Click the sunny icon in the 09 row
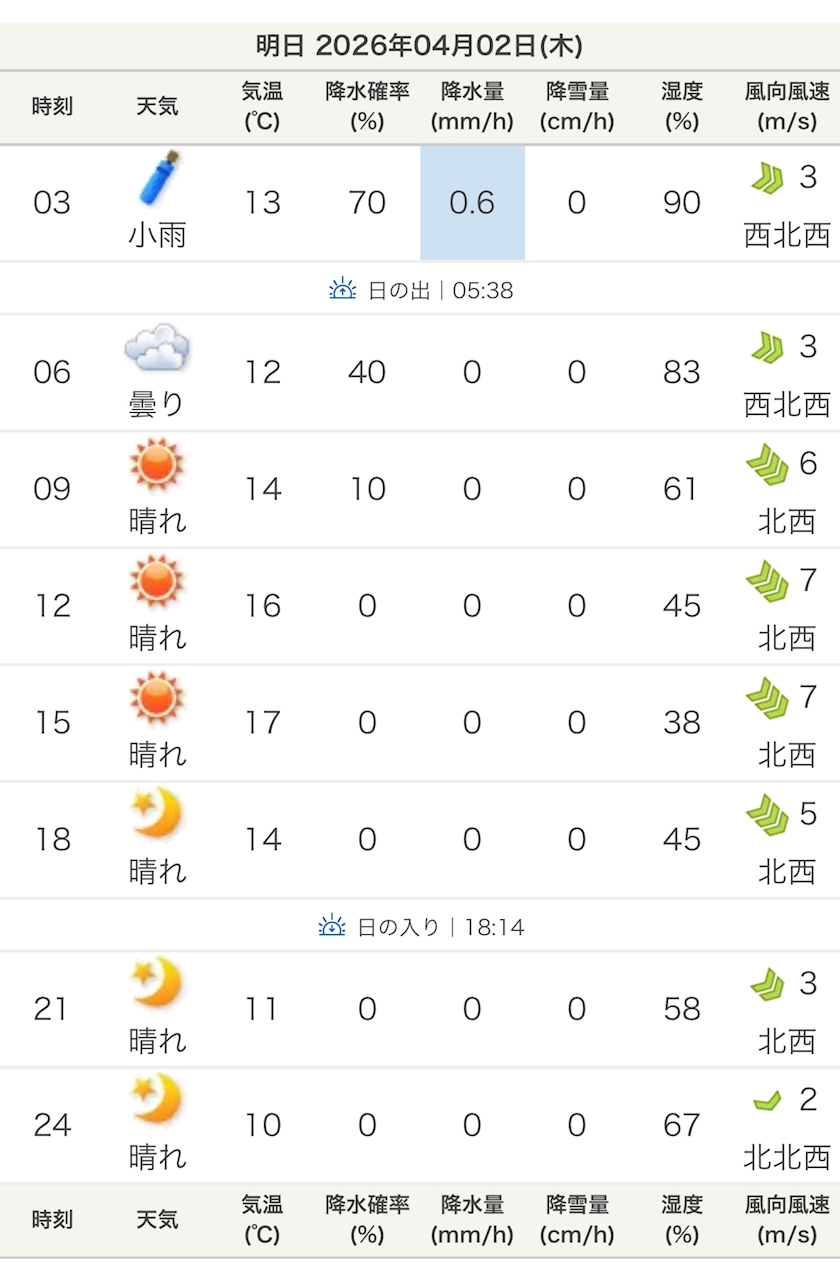Image resolution: width=840 pixels, height=1263 pixels. [x=157, y=466]
